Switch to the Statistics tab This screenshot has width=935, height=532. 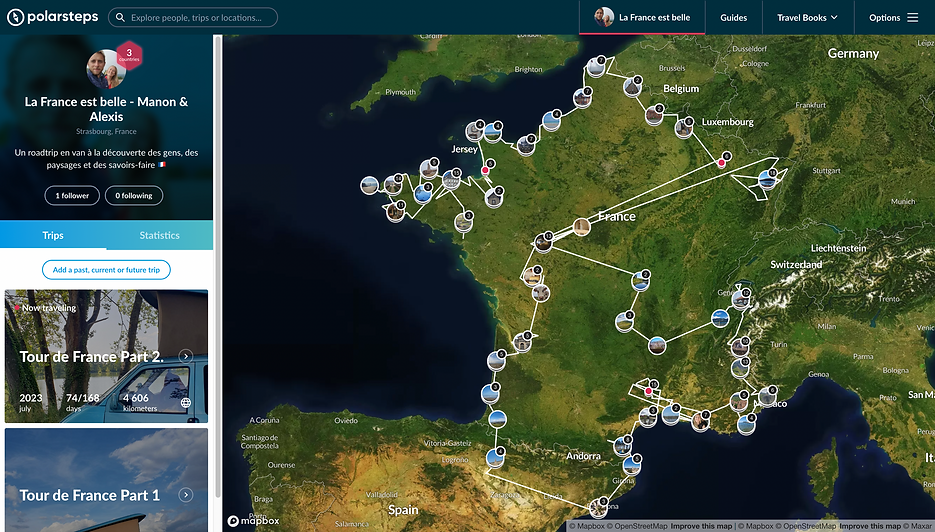pos(159,235)
